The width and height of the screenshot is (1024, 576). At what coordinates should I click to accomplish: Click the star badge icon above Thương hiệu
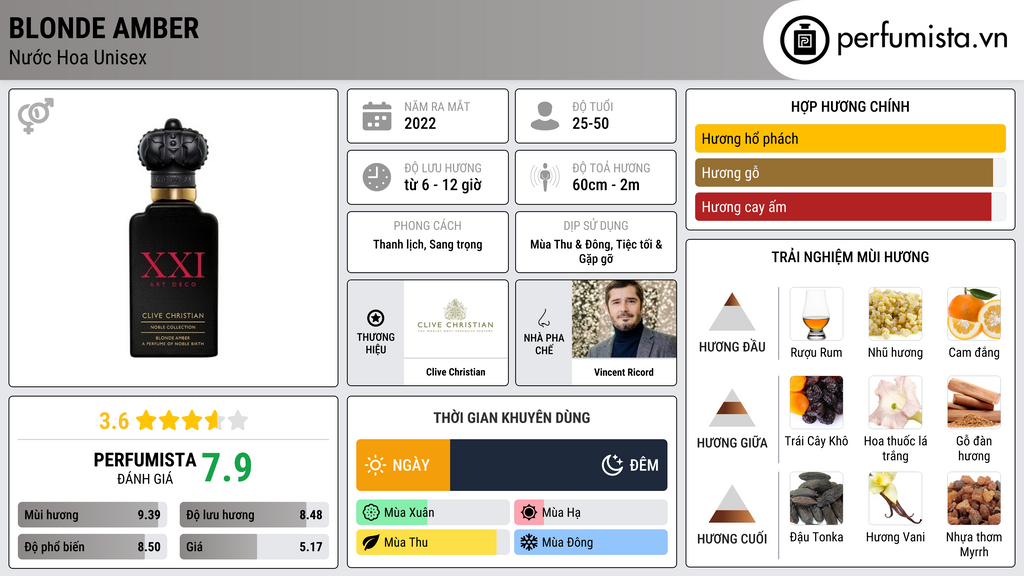click(376, 318)
